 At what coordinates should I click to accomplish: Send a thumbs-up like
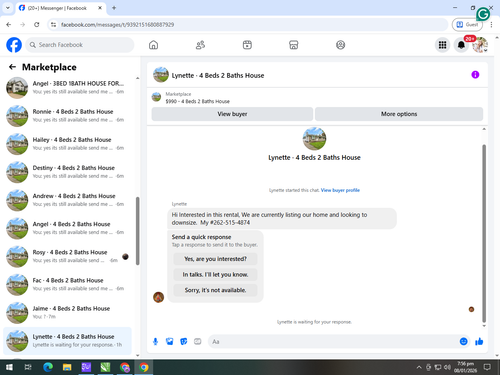479,341
